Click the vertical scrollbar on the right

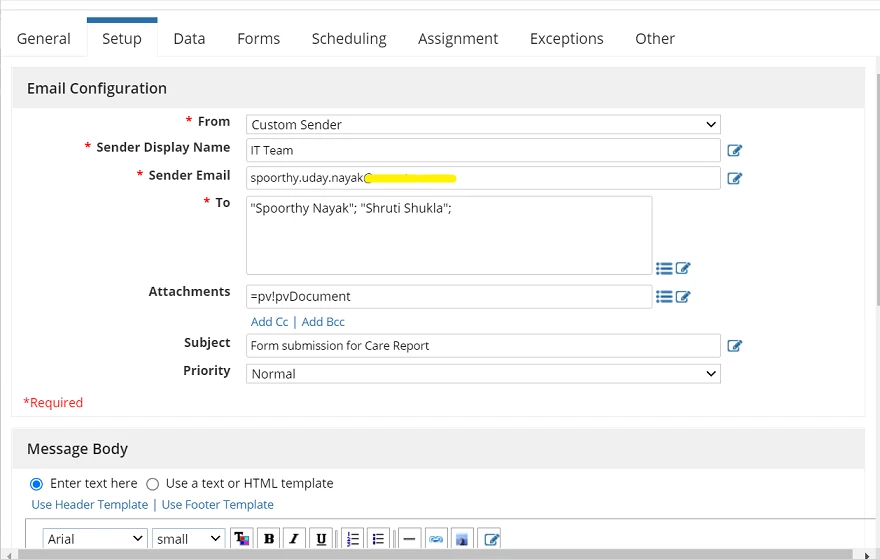[x=877, y=191]
